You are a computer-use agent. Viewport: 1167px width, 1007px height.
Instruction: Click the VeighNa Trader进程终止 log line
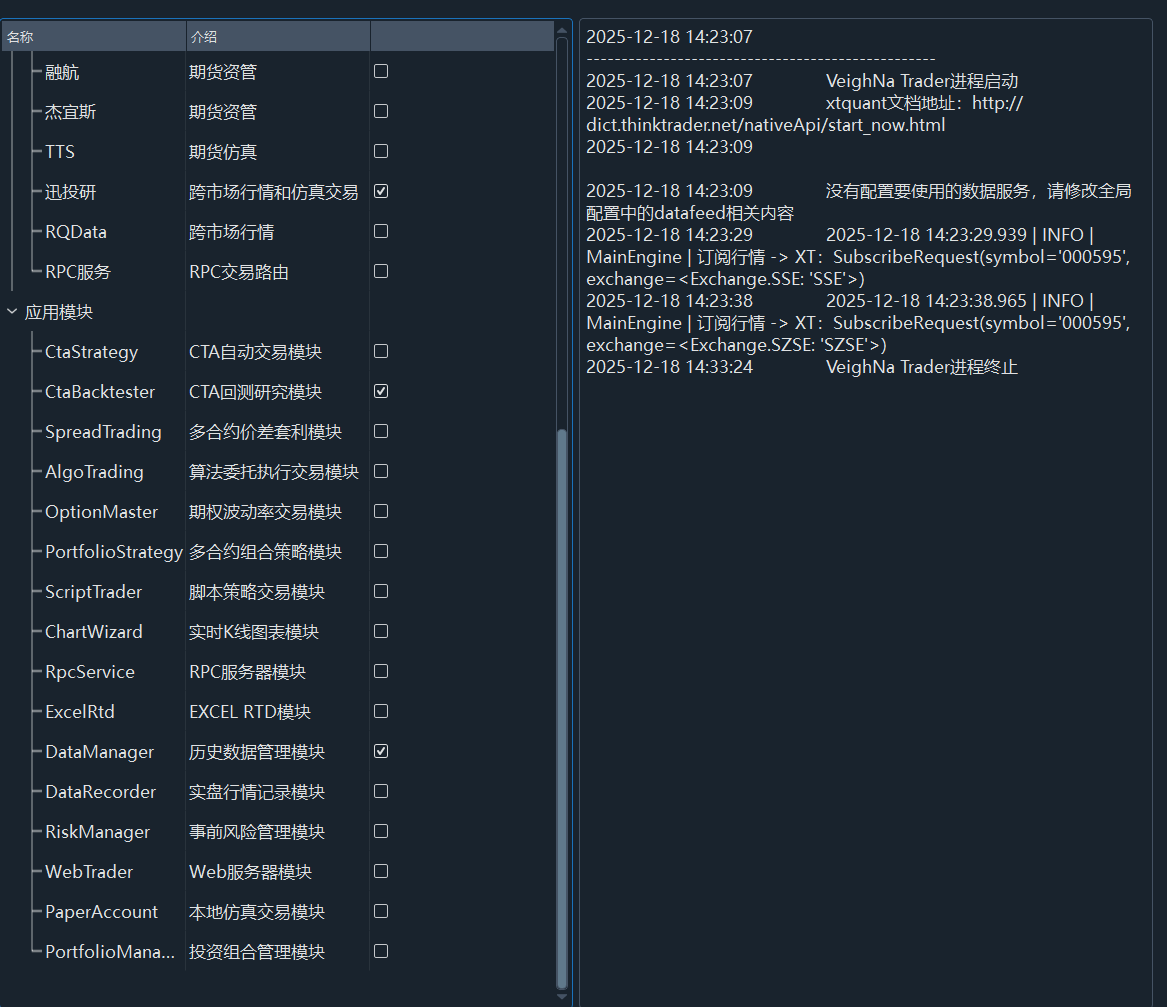click(921, 367)
